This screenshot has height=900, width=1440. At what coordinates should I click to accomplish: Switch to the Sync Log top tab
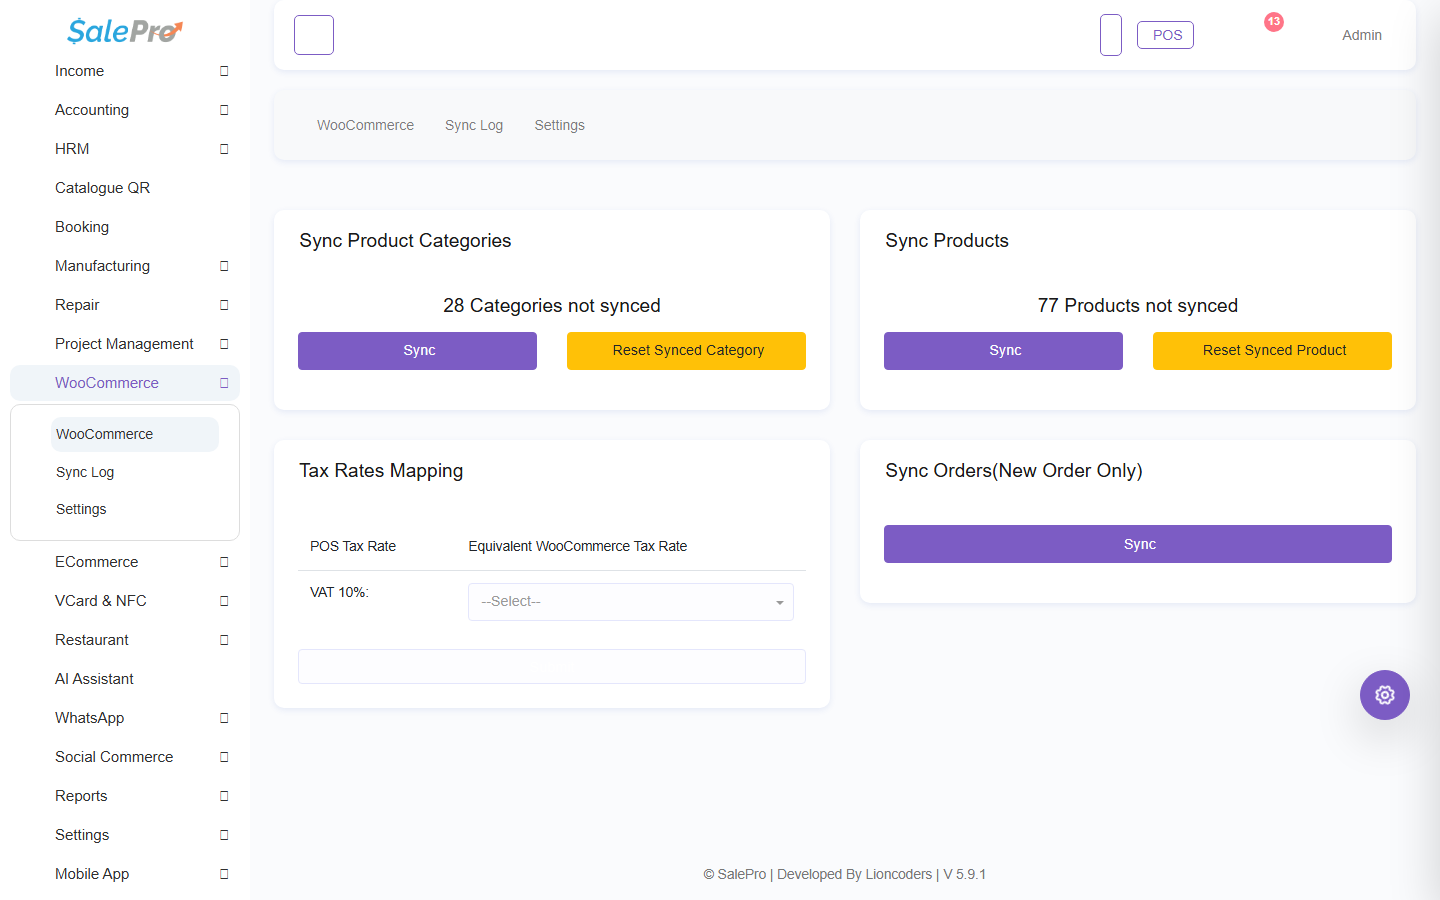pos(474,125)
